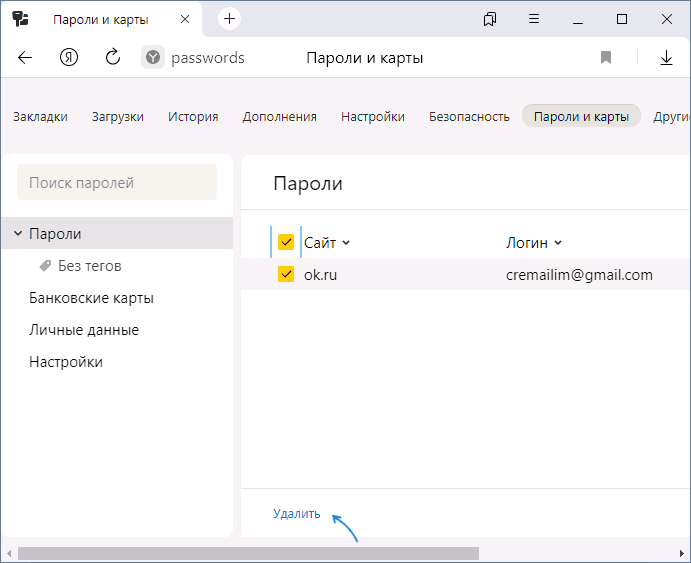Screen dimensions: 691x563
Task: Reload the page with the refresh icon
Action: 113,57
